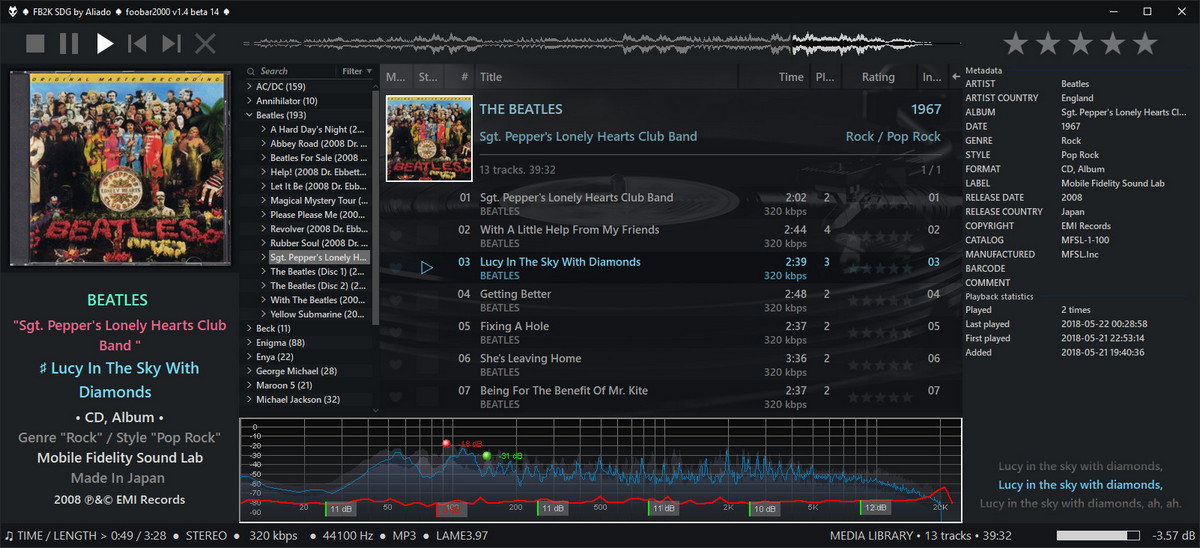The width and height of the screenshot is (1200, 548).
Task: Expand the Maroon 5 (21) node
Action: tap(249, 385)
